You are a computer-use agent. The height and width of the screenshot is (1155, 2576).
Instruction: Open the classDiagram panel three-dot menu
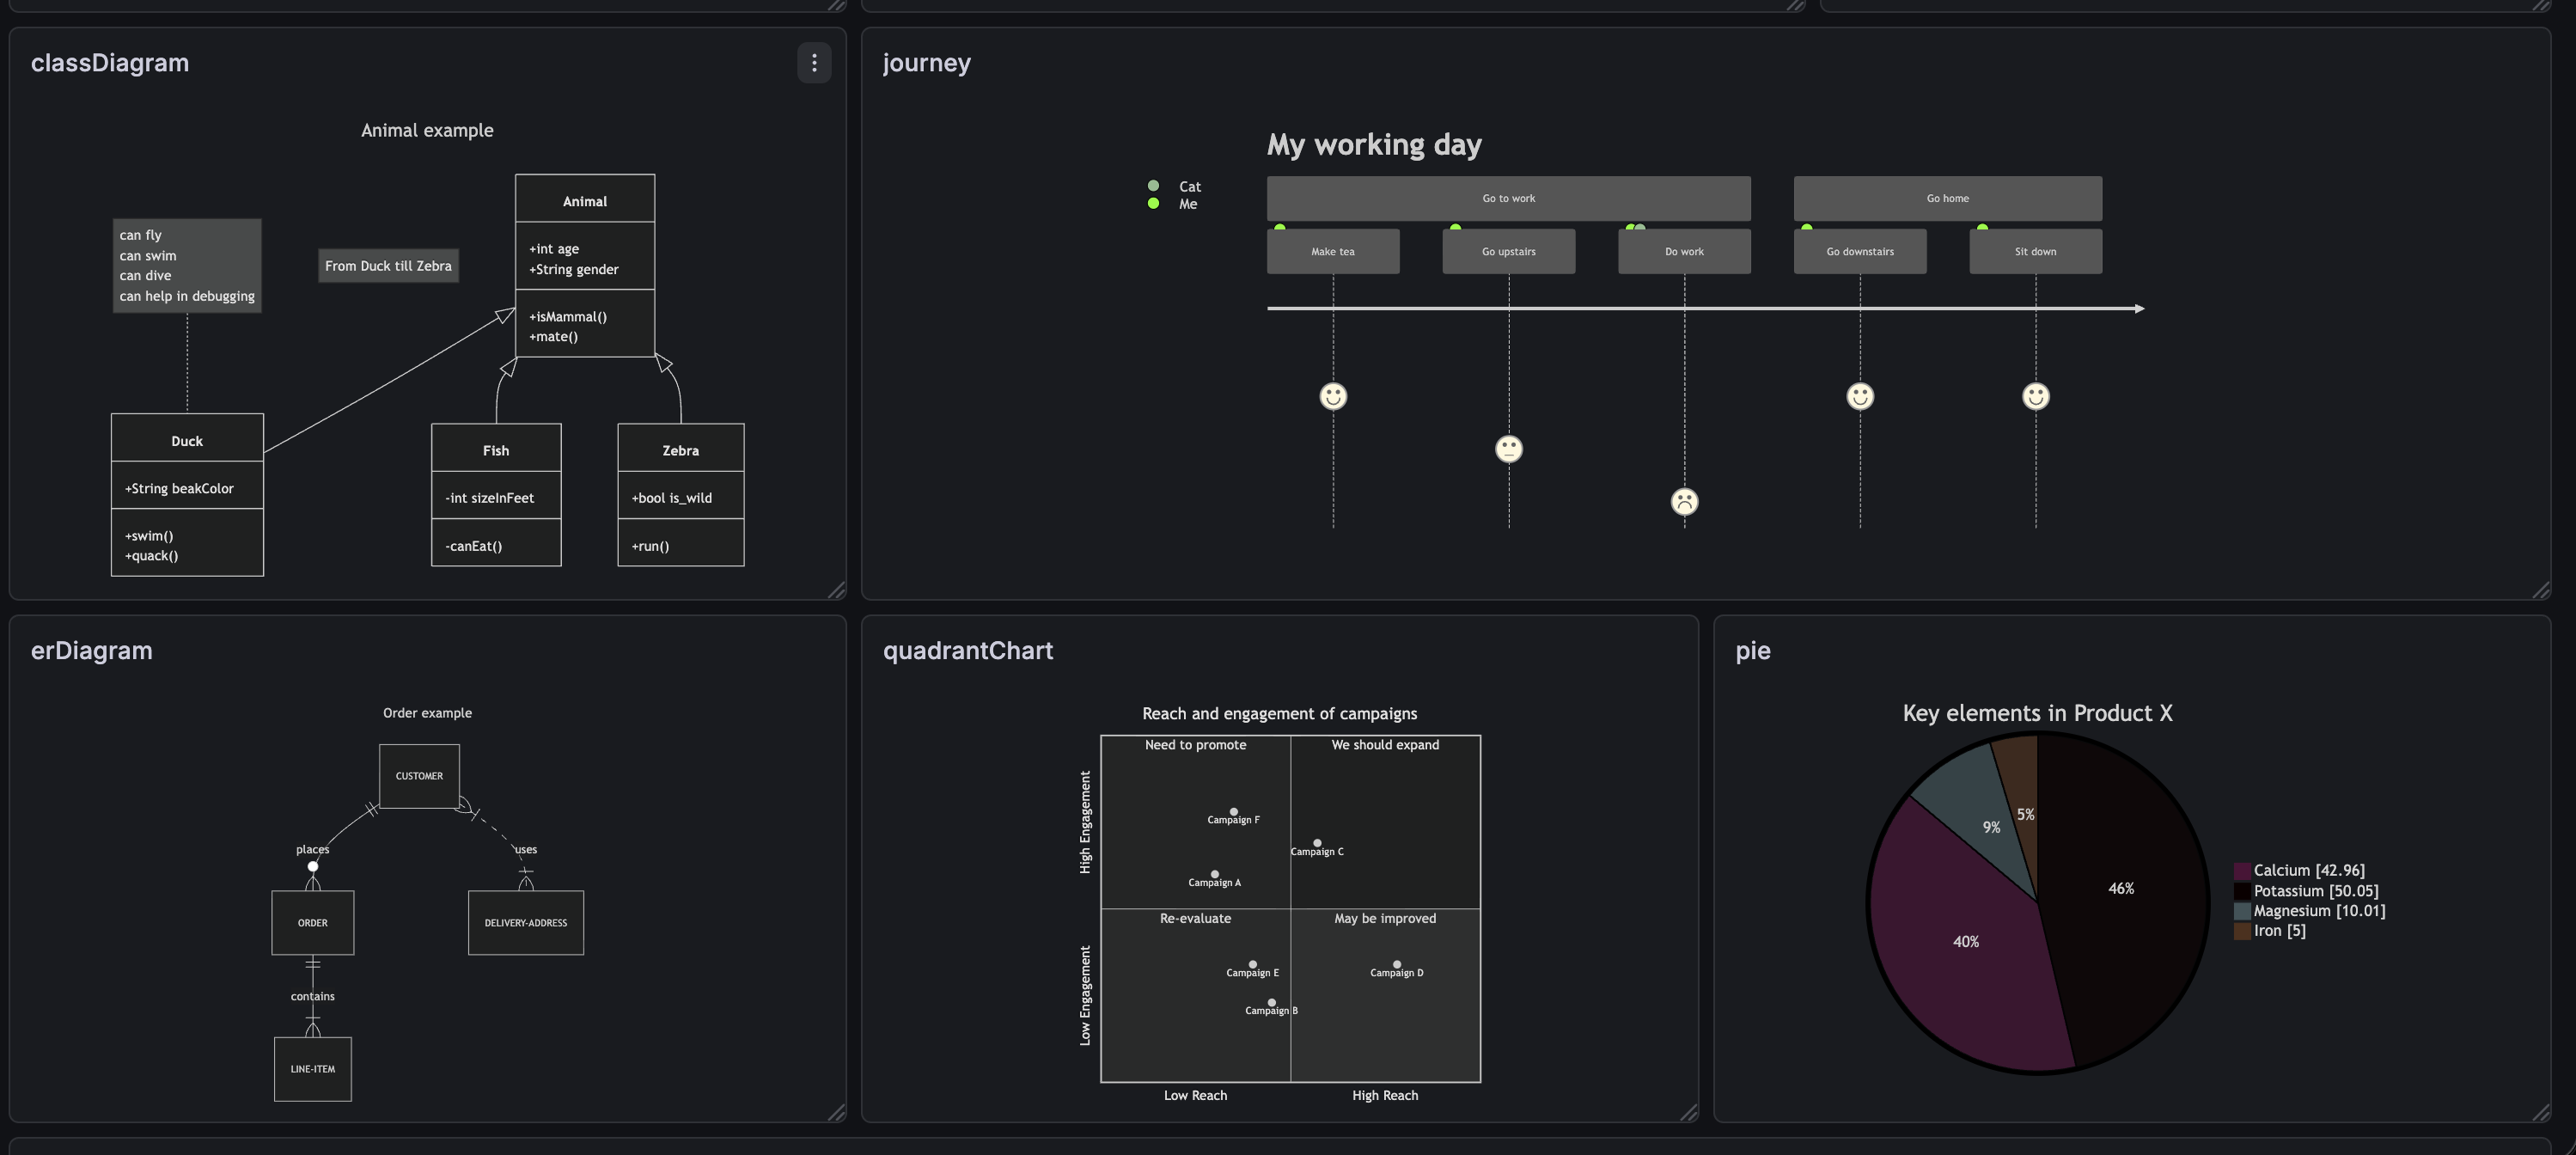[x=814, y=63]
